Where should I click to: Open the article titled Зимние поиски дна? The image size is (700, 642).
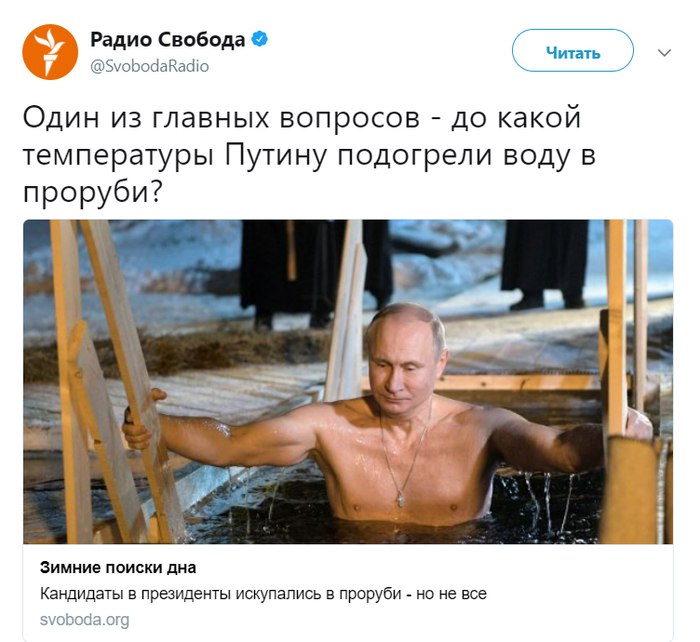[x=118, y=567]
